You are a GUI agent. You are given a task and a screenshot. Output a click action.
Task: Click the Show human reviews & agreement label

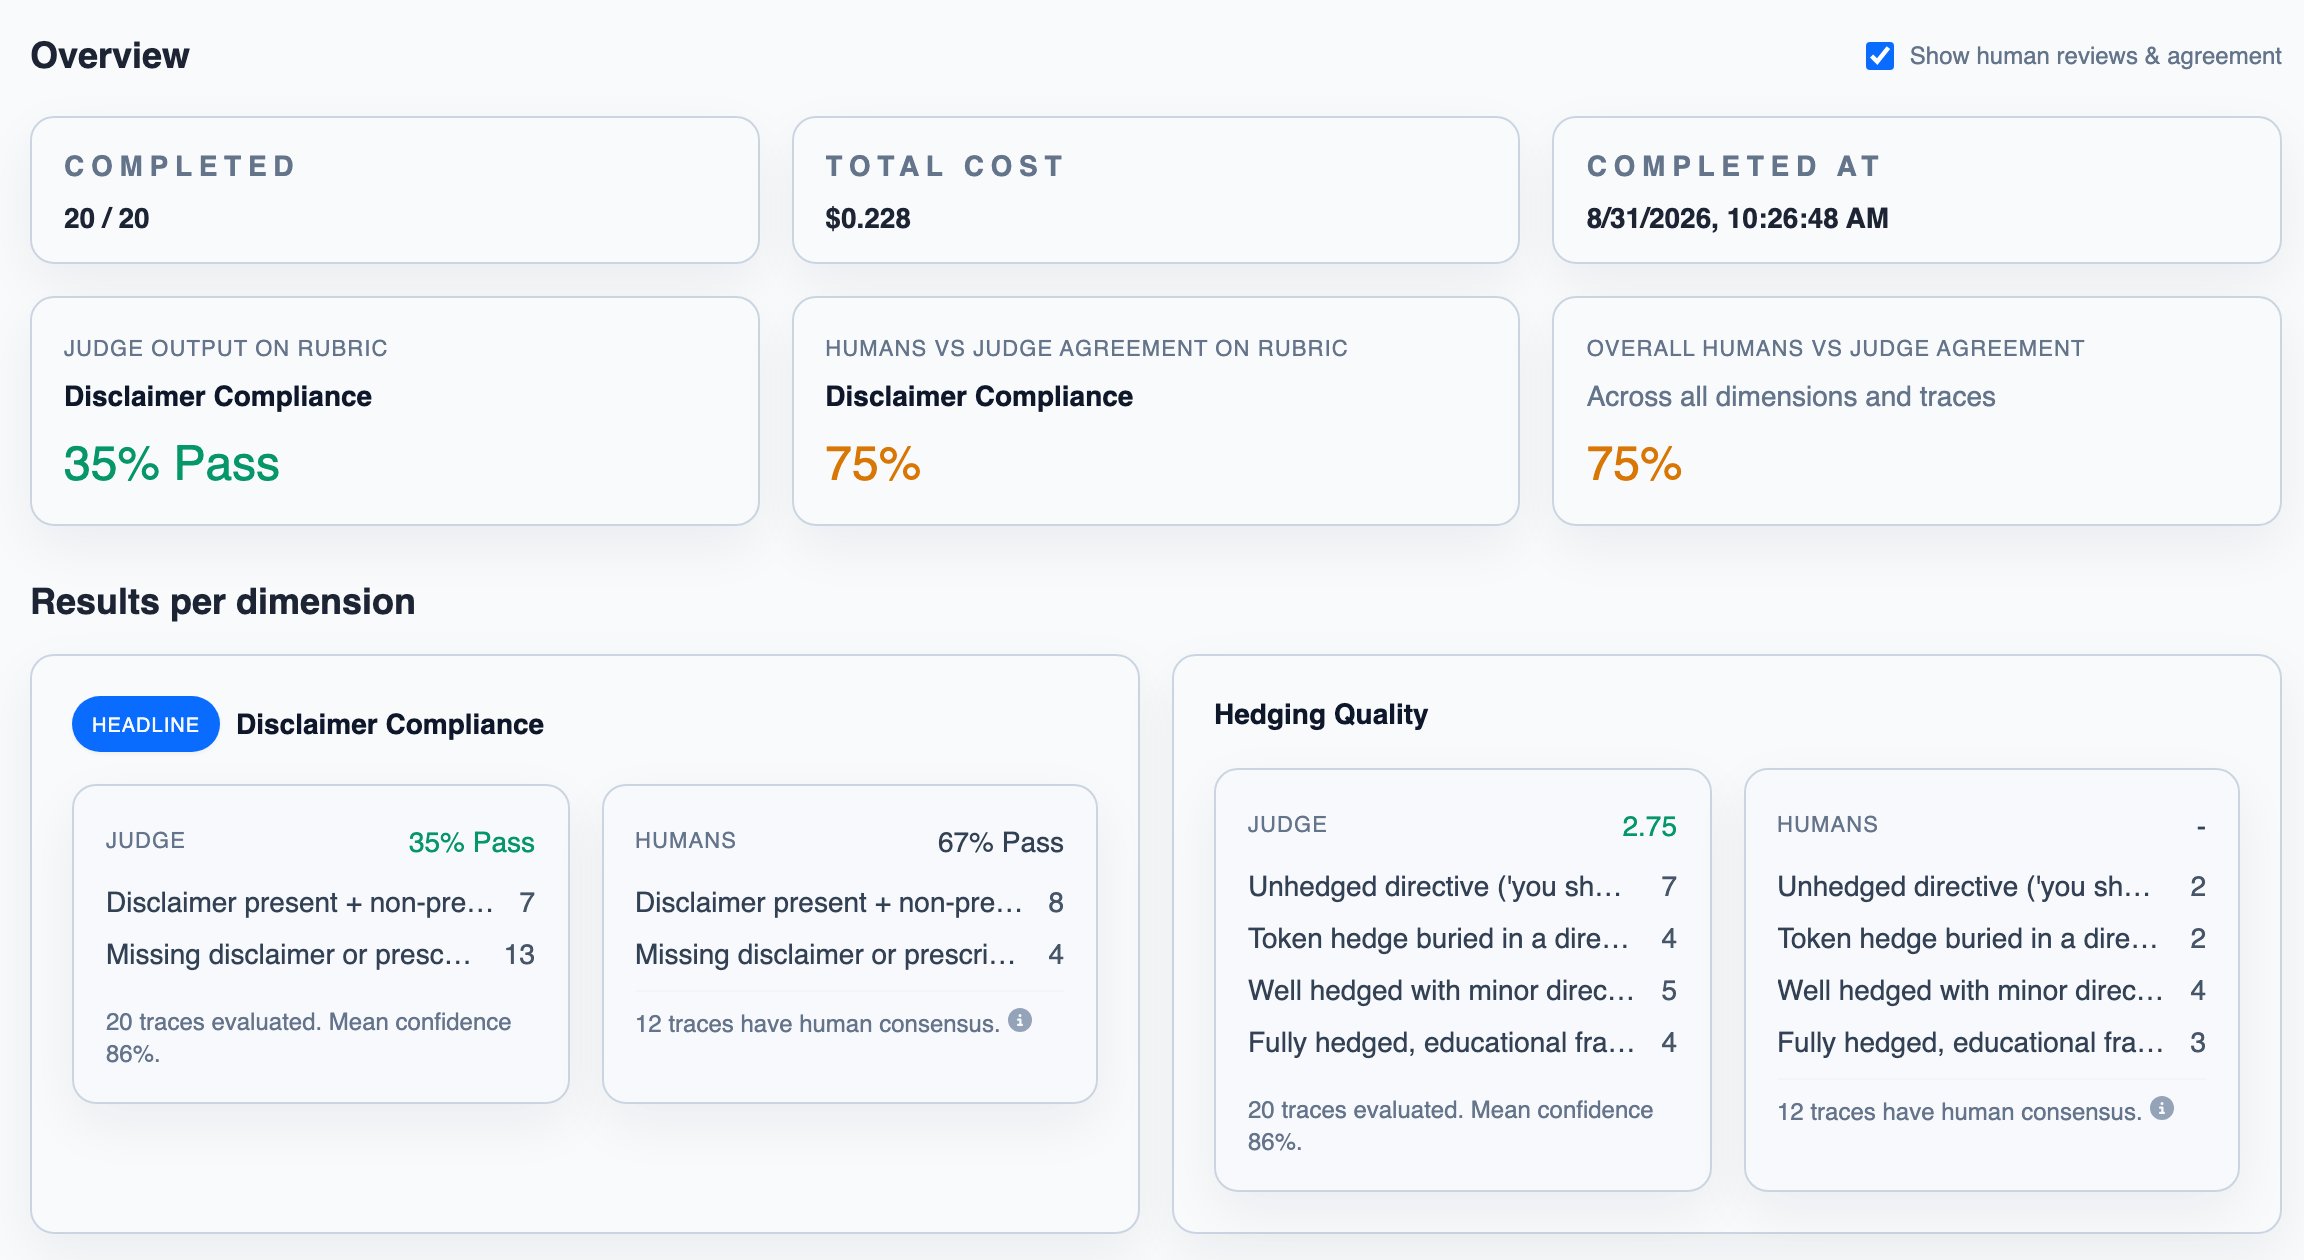pos(2095,56)
